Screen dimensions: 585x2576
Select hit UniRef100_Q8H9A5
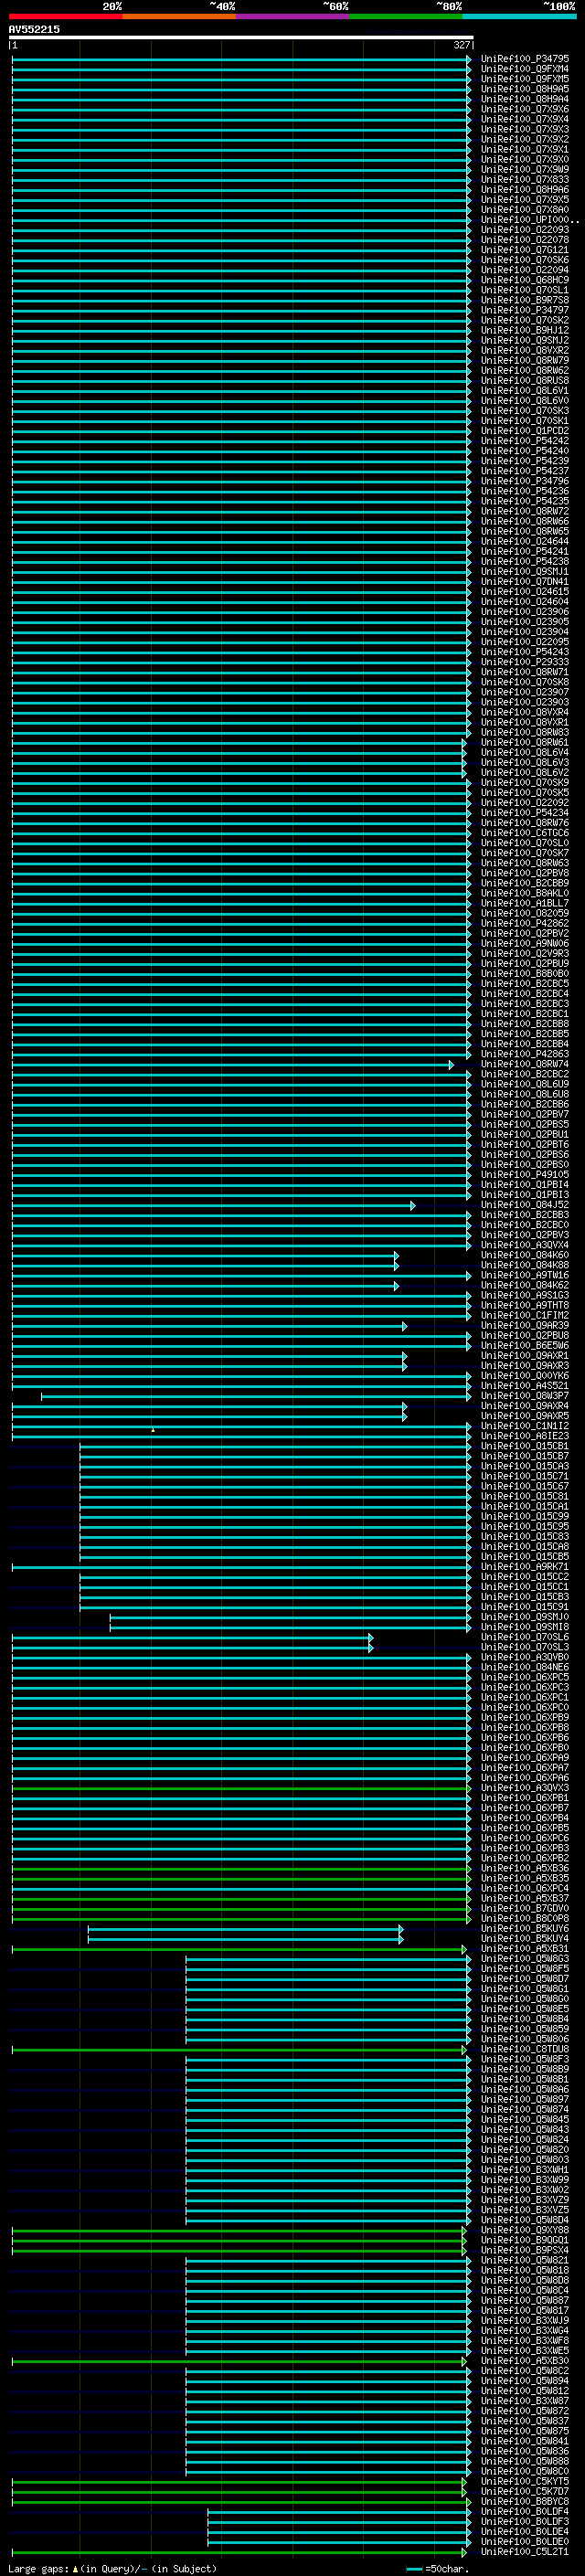pyautogui.click(x=524, y=90)
